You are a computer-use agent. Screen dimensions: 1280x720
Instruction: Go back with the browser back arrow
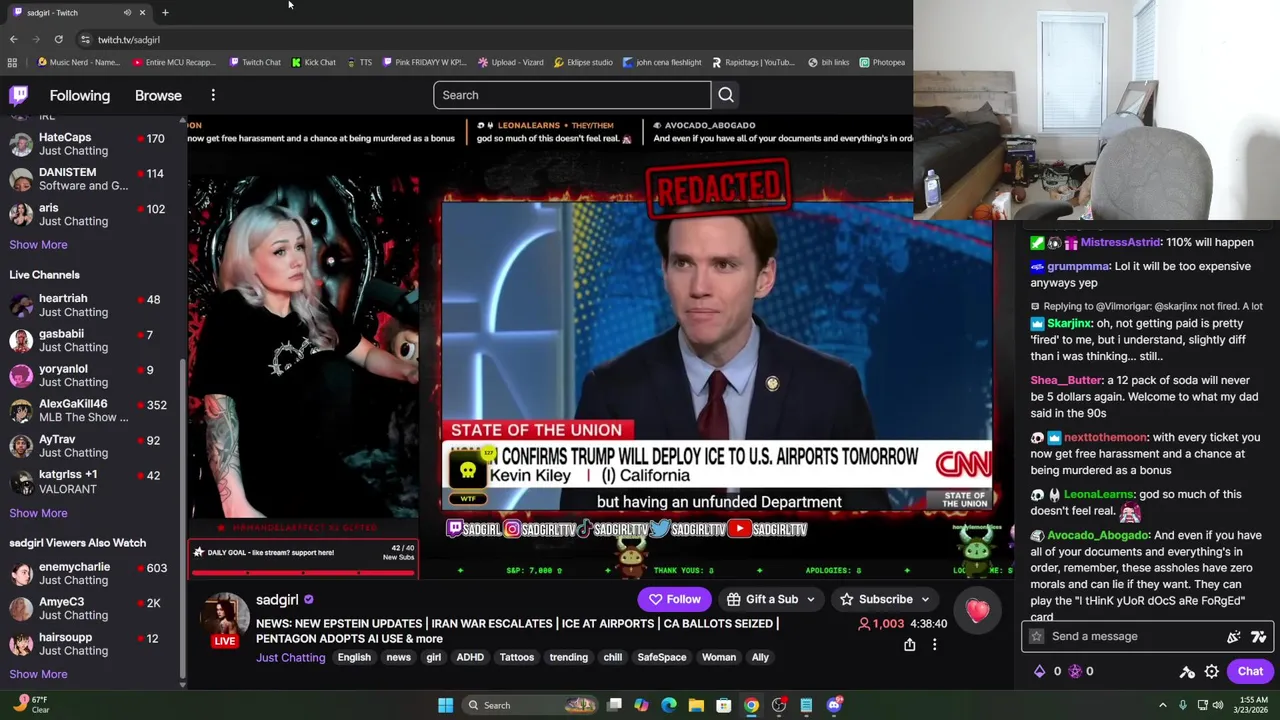click(x=13, y=39)
